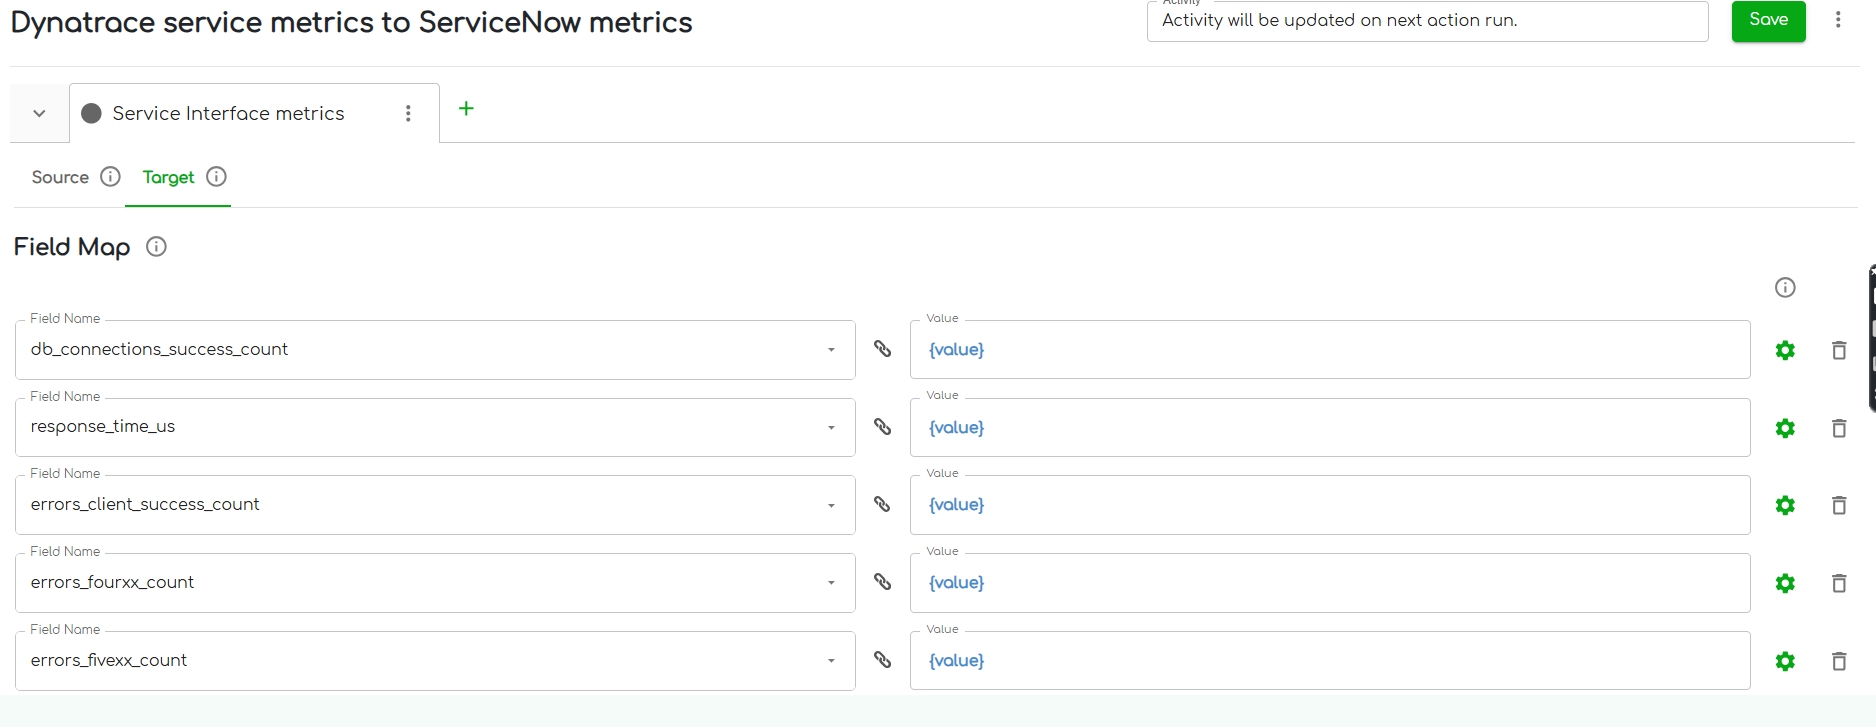1876x727 pixels.
Task: Delete the db_connections_success_count mapping row
Action: click(1839, 350)
